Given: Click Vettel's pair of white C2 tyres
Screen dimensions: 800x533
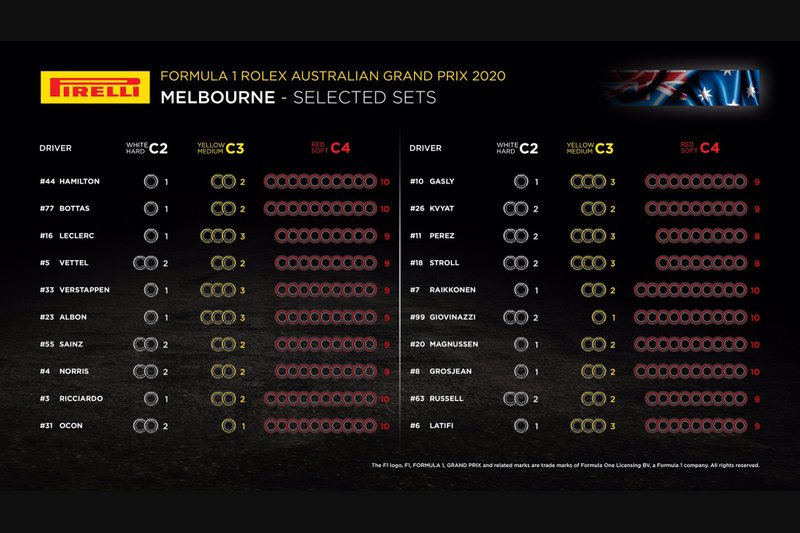Looking at the screenshot, I should tap(145, 263).
